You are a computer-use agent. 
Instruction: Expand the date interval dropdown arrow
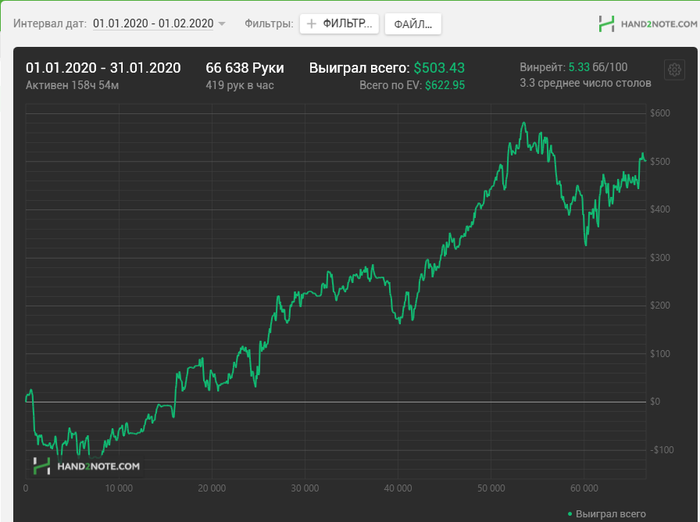pos(221,24)
